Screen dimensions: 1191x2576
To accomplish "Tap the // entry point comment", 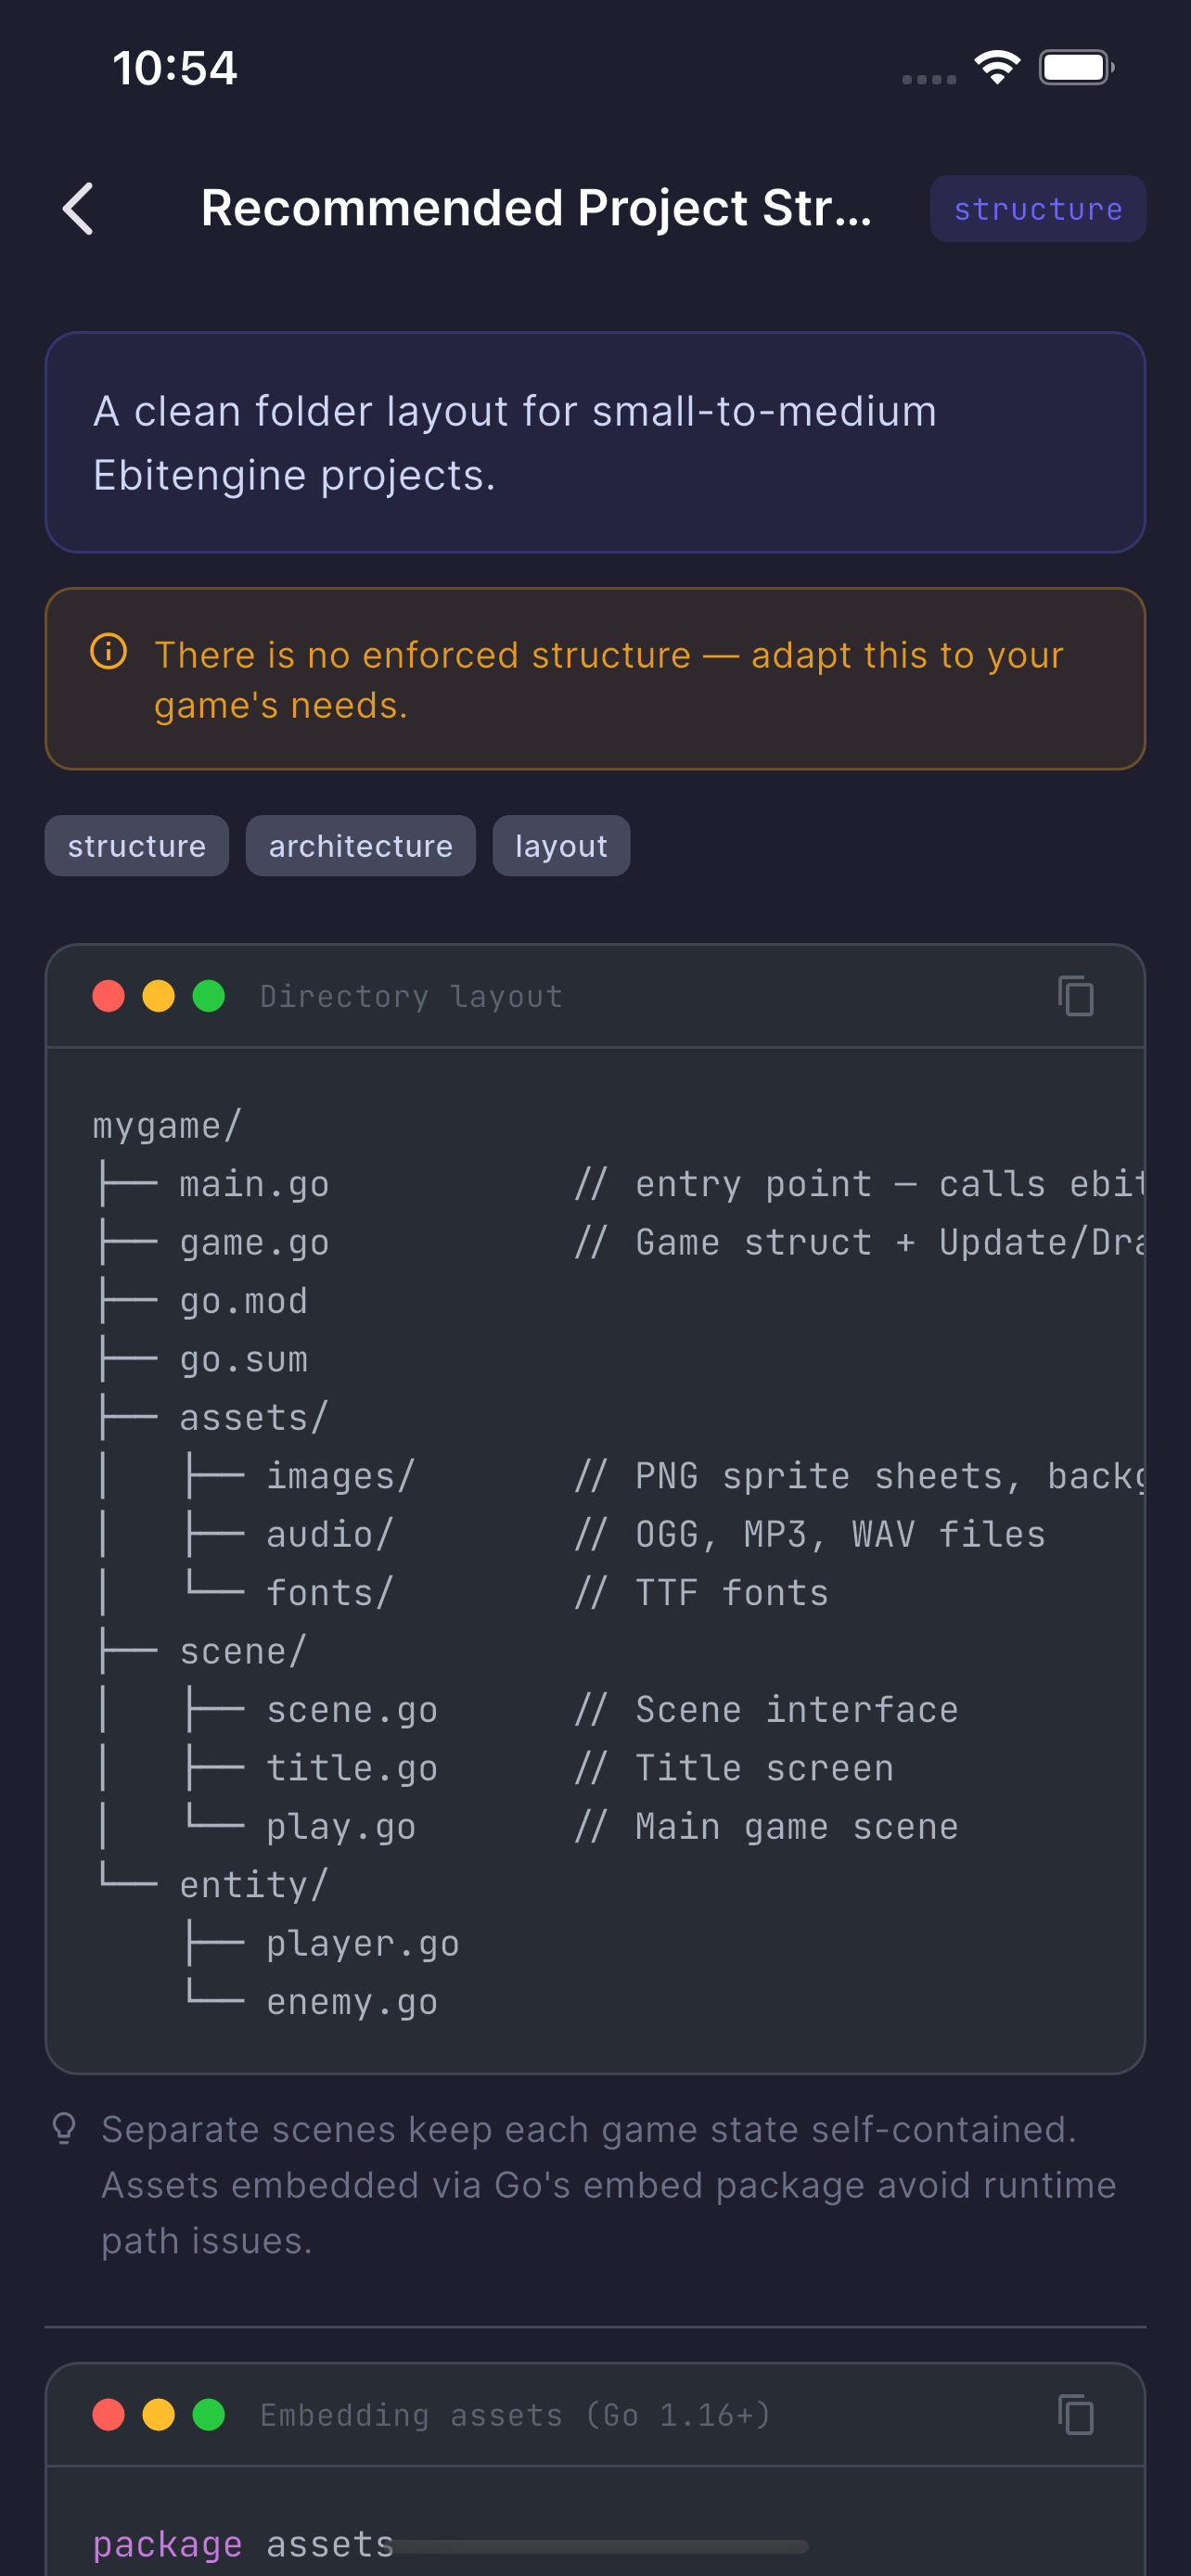I will [x=859, y=1184].
